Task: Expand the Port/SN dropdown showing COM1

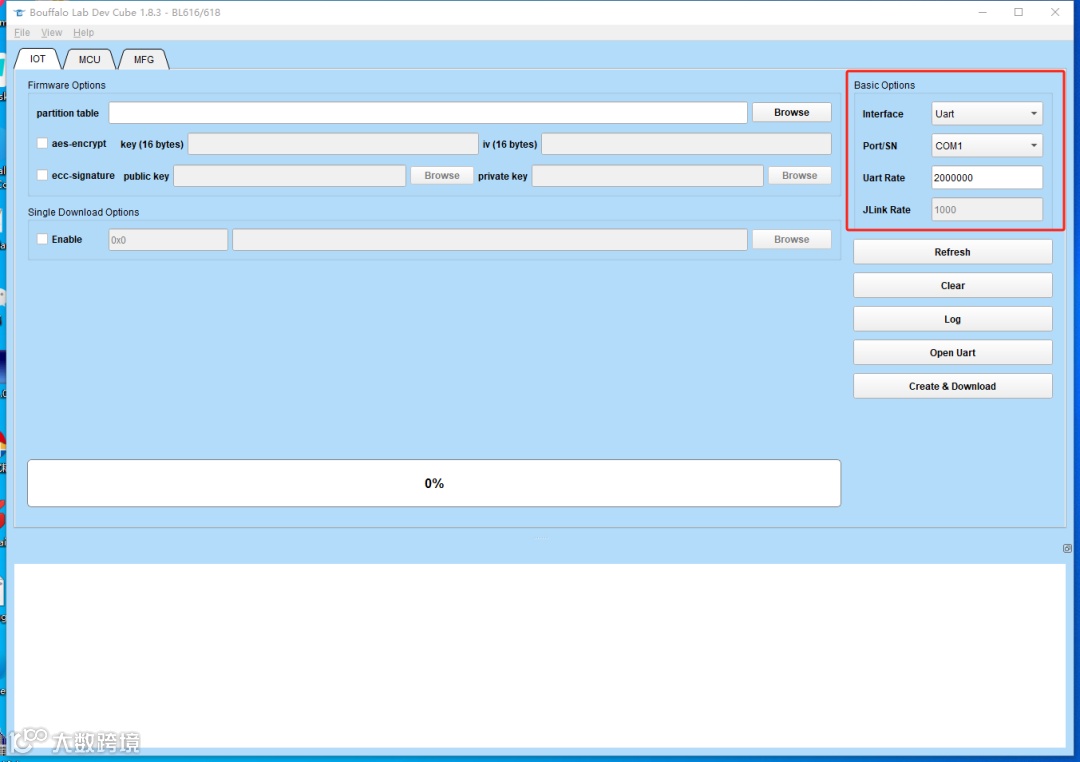Action: (986, 145)
